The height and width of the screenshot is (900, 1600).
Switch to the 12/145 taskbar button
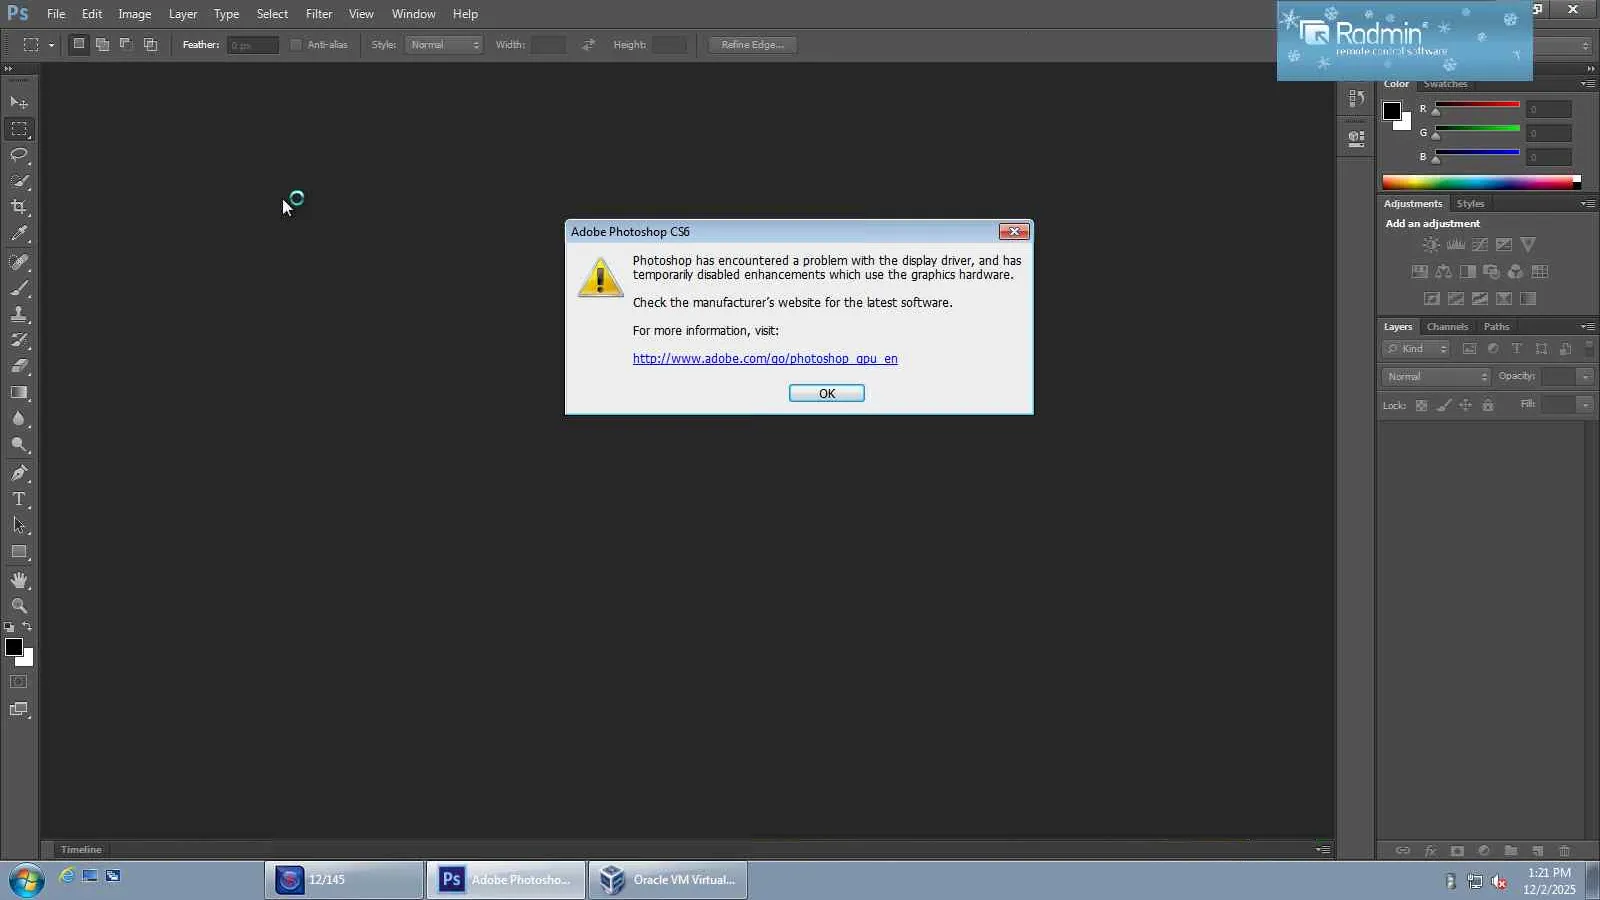click(x=344, y=880)
